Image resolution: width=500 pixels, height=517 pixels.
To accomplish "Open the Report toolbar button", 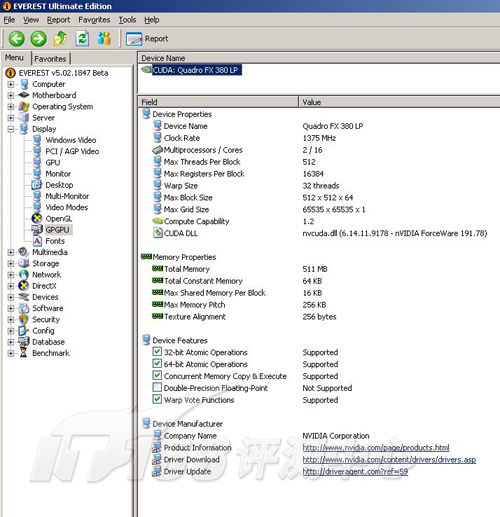I will pyautogui.click(x=147, y=39).
